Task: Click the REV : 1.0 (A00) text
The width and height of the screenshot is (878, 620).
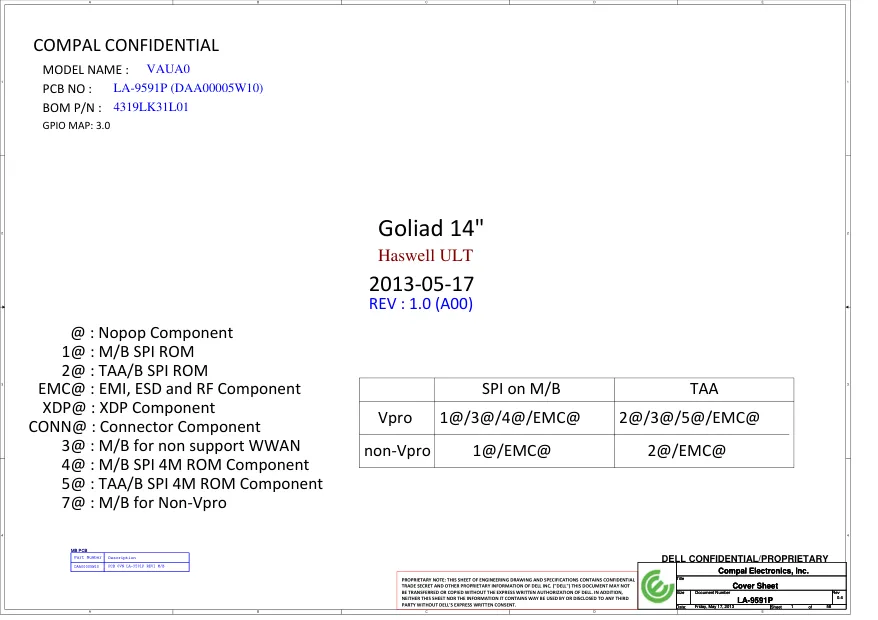Action: pos(421,304)
